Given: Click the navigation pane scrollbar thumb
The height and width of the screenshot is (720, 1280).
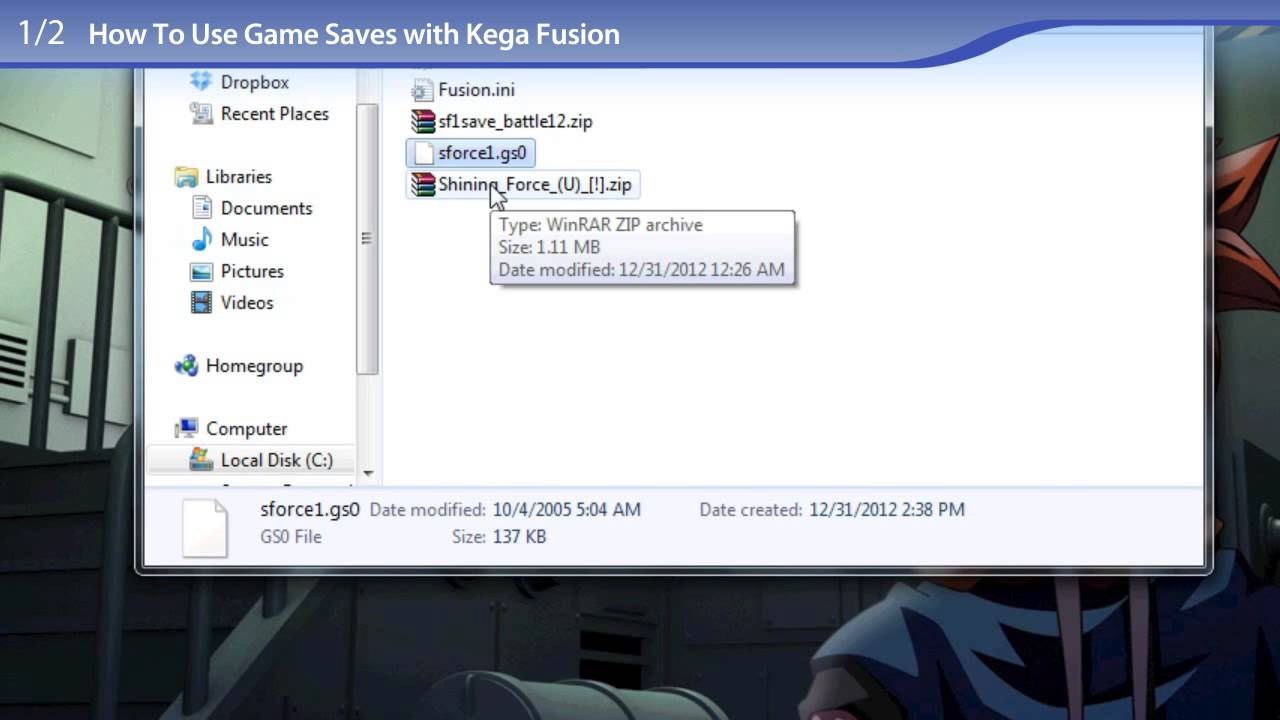Looking at the screenshot, I should point(367,238).
